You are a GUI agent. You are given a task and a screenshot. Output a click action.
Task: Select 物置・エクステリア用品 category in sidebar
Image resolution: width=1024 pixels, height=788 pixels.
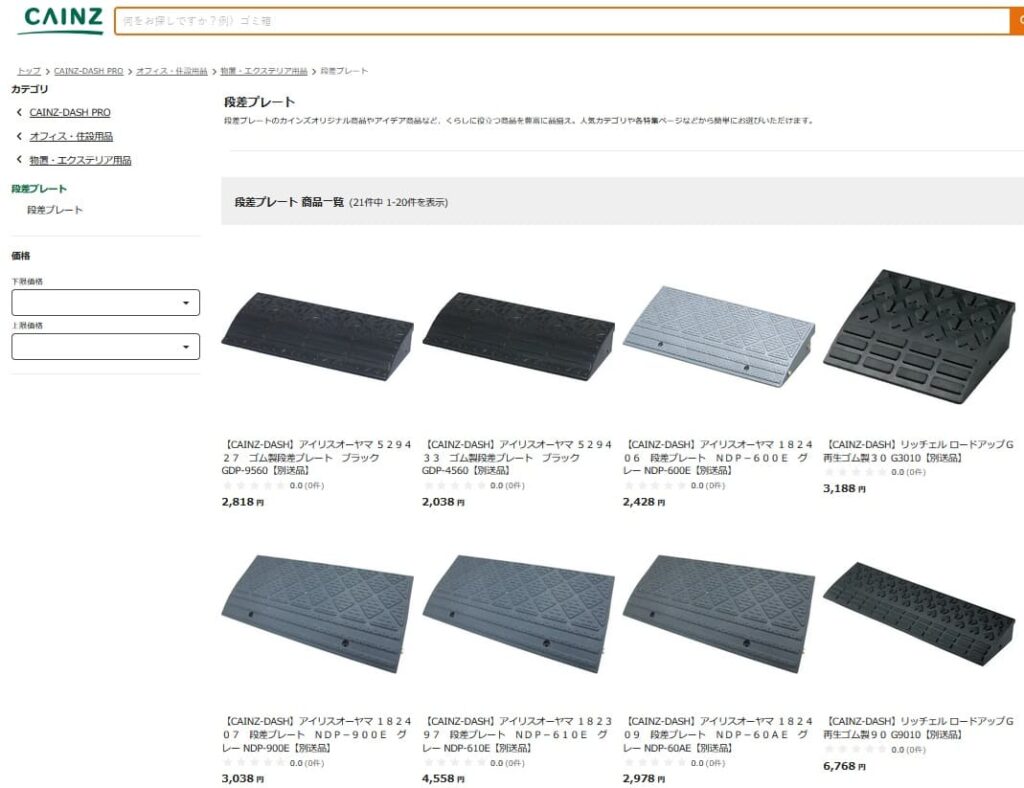[80, 160]
